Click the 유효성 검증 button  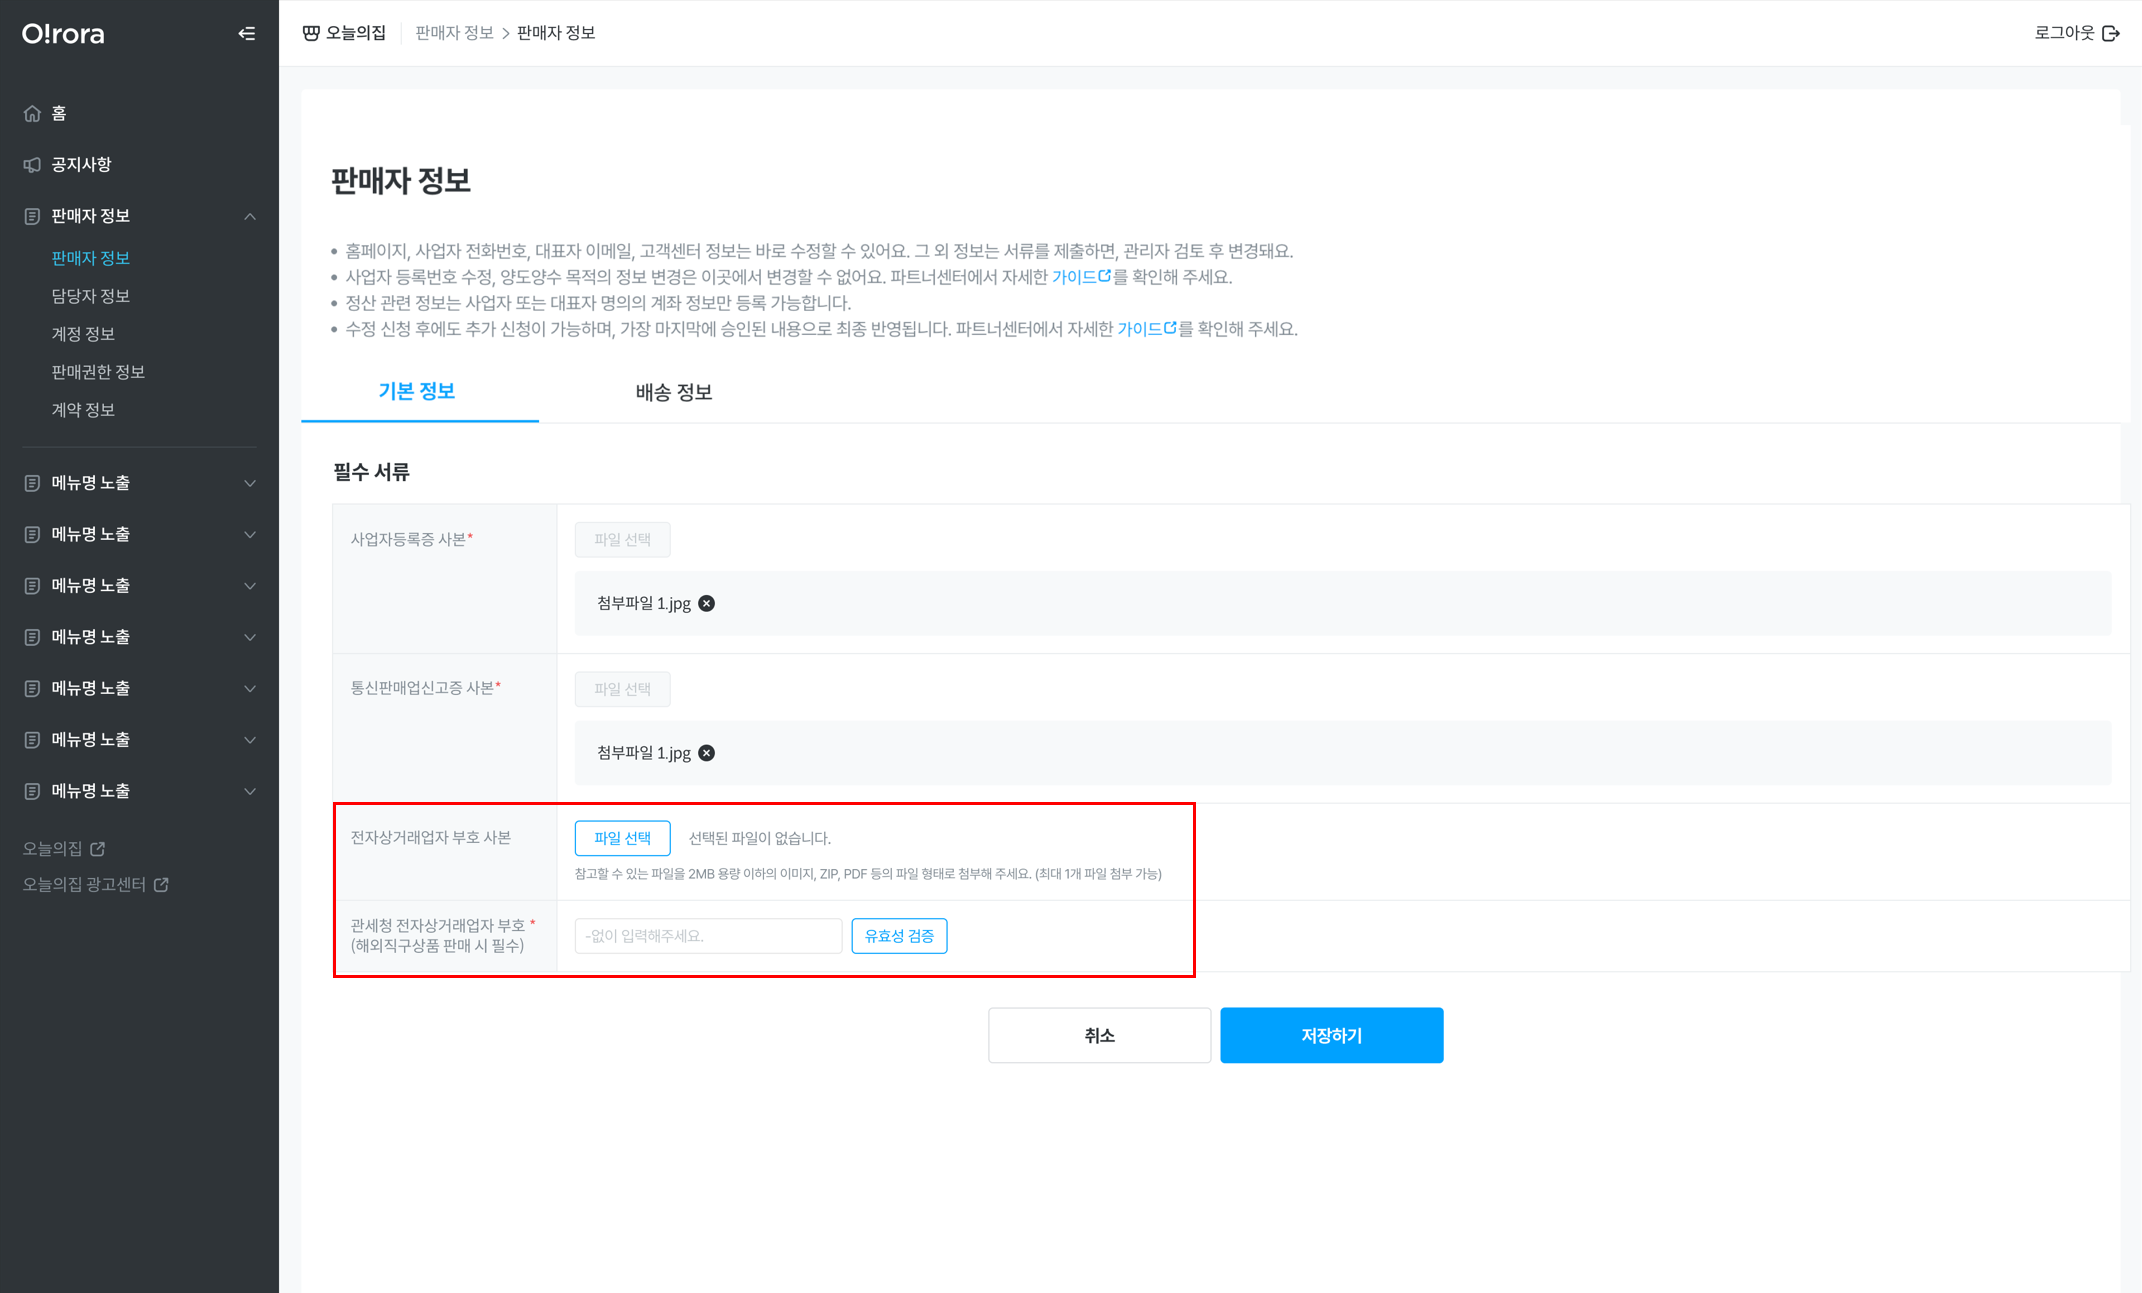click(899, 936)
